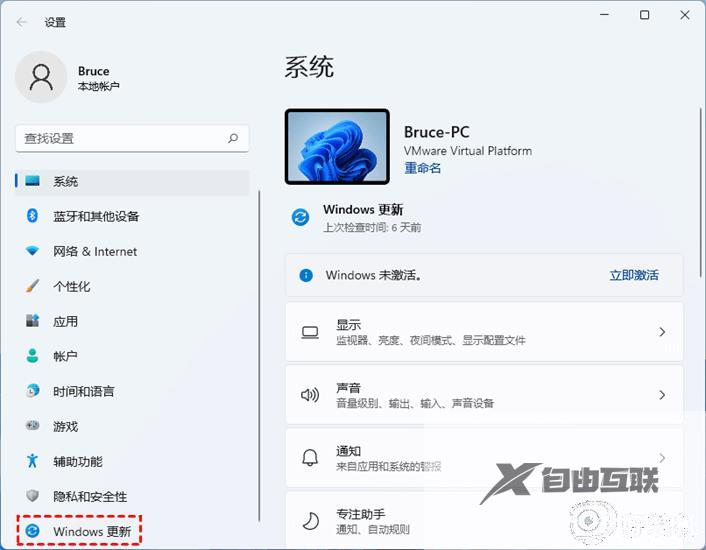The image size is (706, 550).
Task: Go to 个性化 settings
Action: click(x=132, y=286)
